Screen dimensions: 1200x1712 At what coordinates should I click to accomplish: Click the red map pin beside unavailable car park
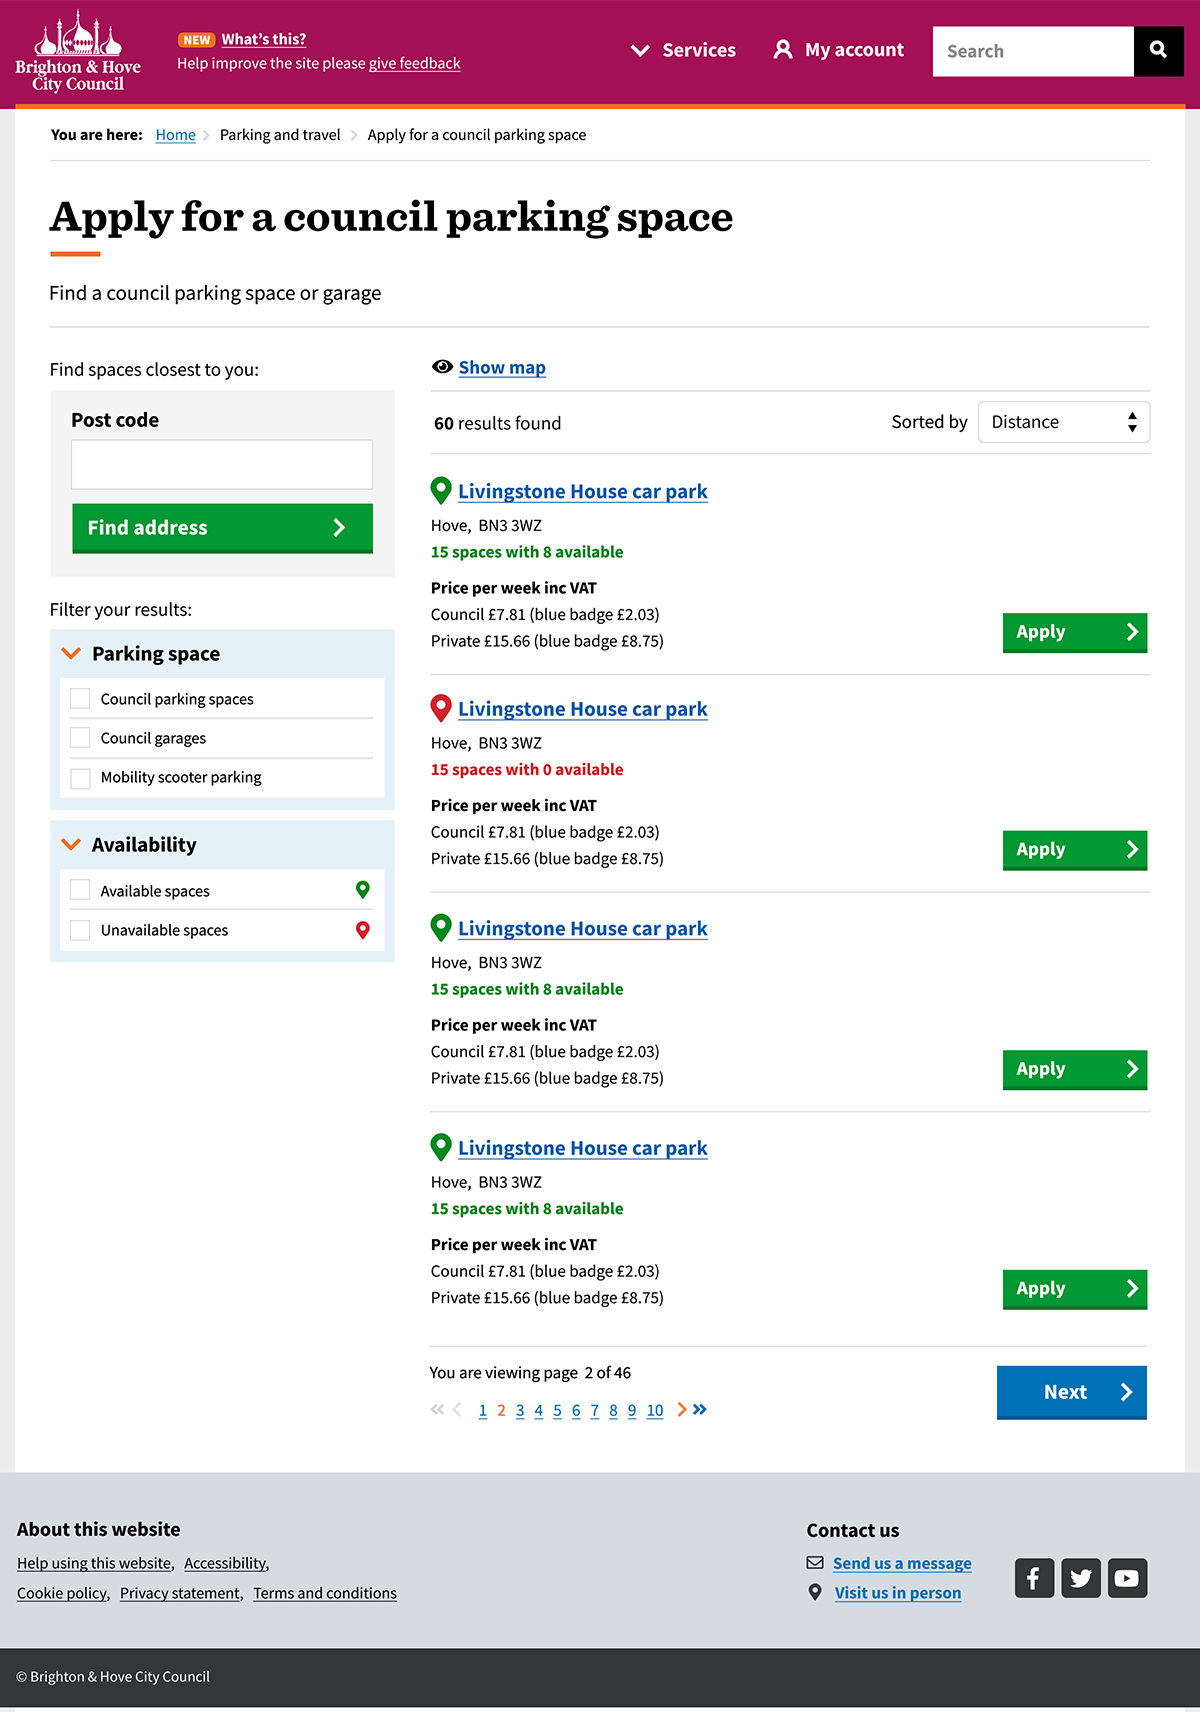pyautogui.click(x=440, y=709)
